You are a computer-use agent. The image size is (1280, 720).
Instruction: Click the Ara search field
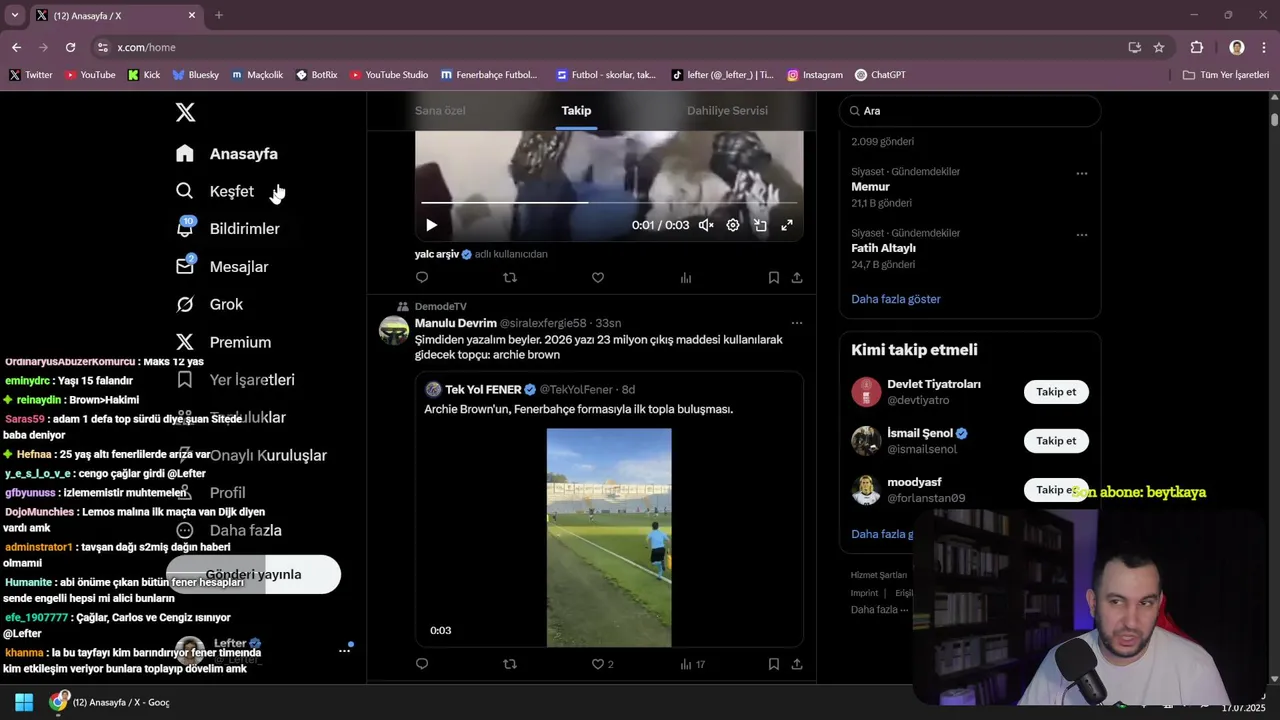[x=970, y=111]
